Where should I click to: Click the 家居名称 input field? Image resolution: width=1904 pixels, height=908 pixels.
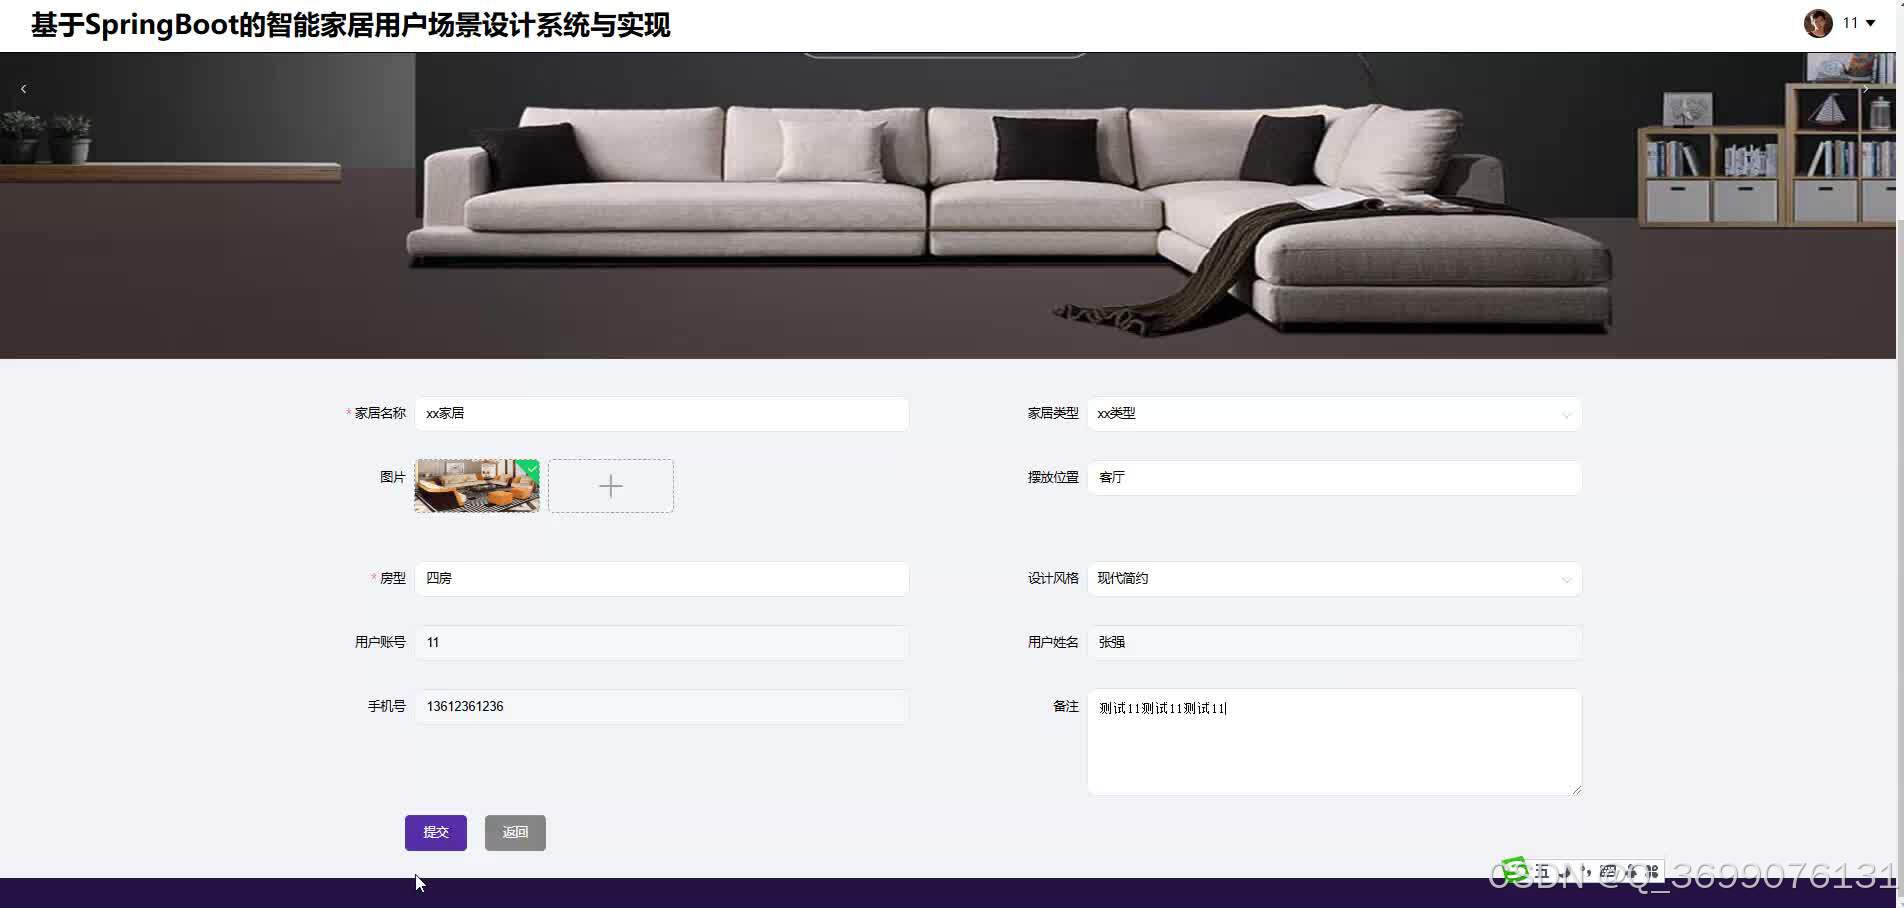pos(661,414)
